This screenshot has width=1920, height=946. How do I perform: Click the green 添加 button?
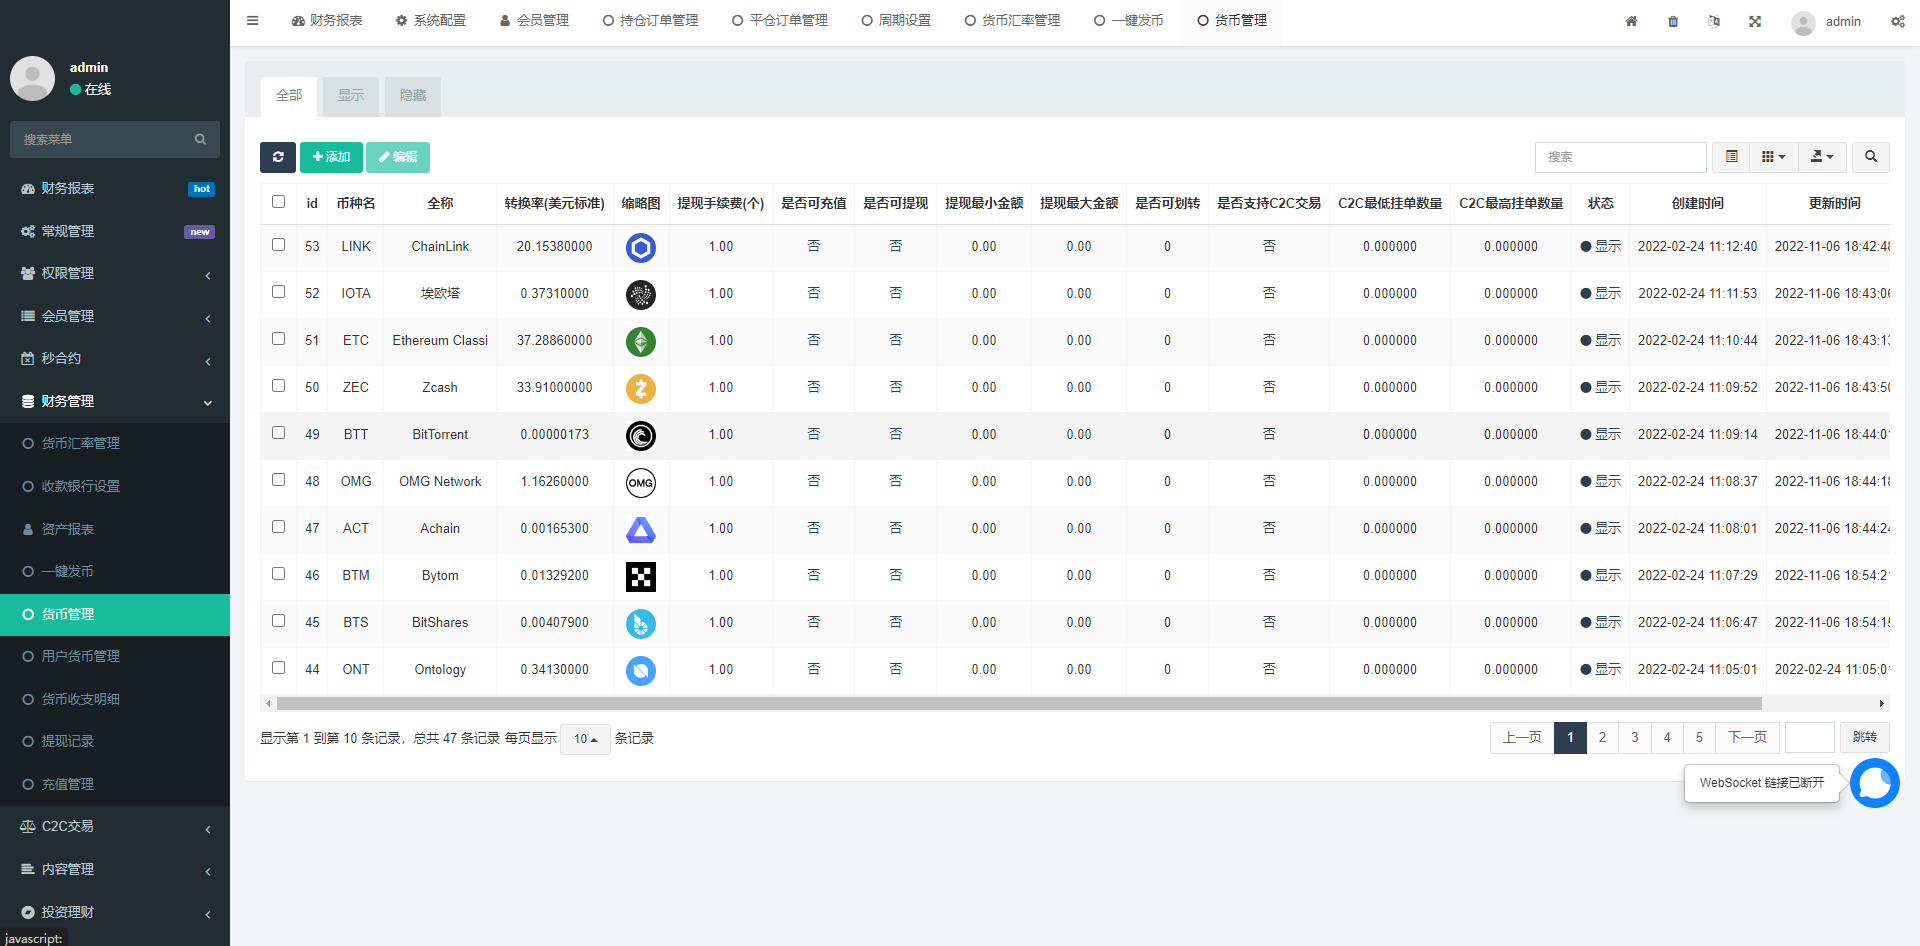[x=331, y=157]
